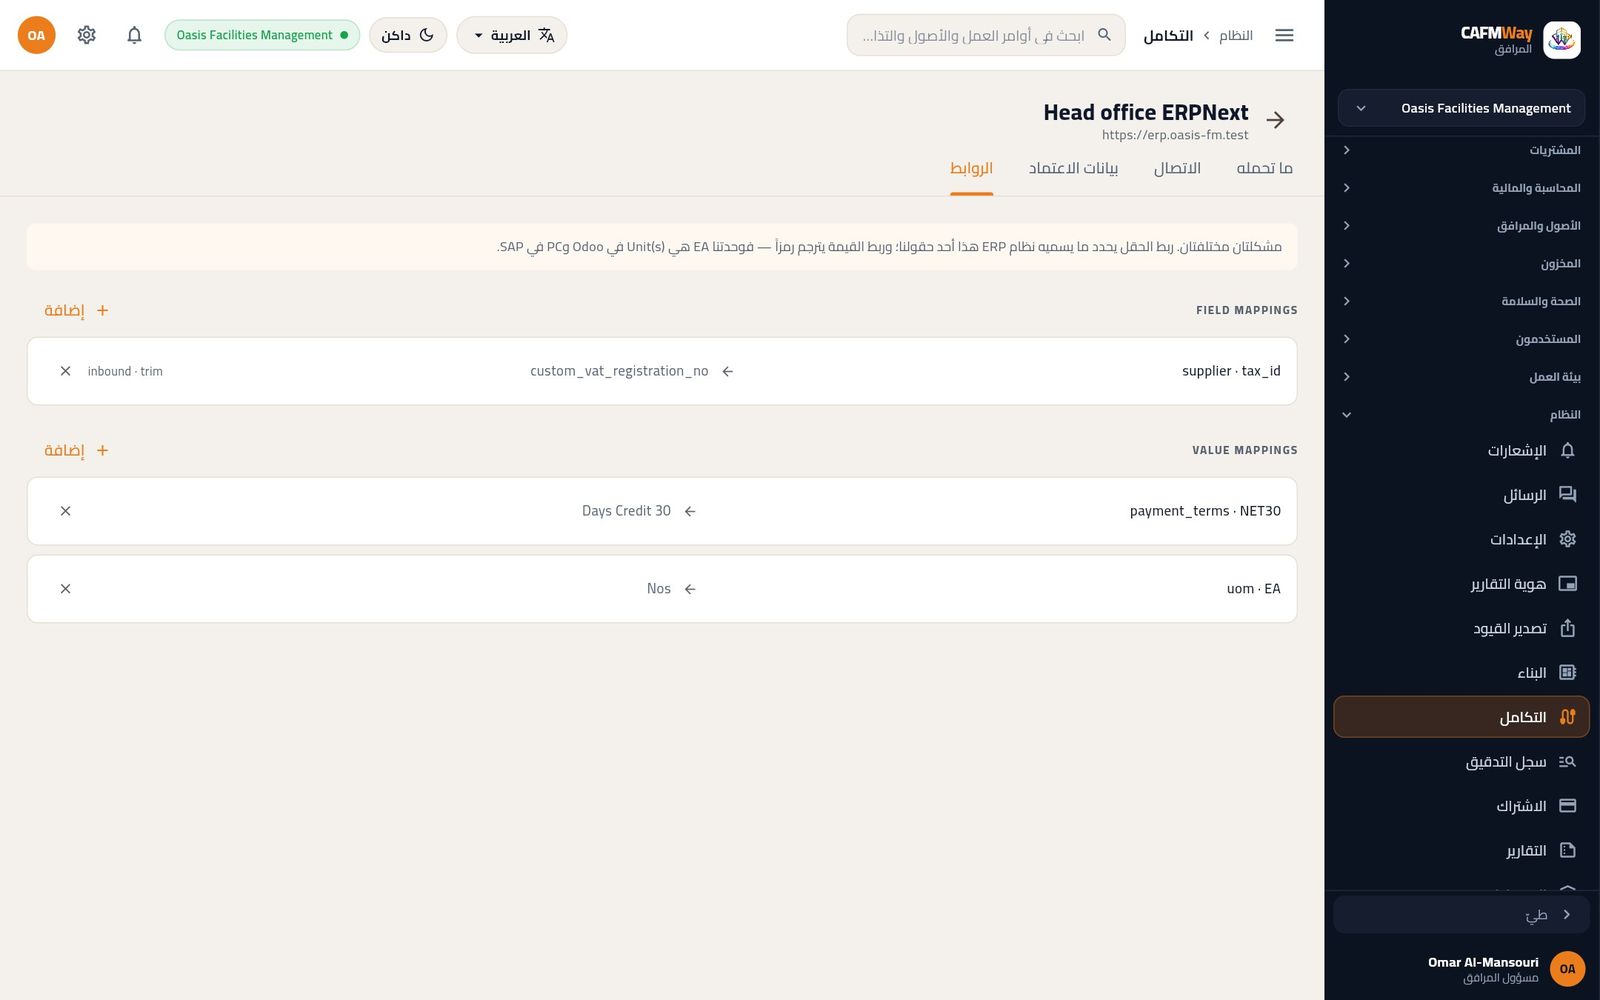Click the Days Credit 30 value
The image size is (1600, 1000).
(x=626, y=511)
